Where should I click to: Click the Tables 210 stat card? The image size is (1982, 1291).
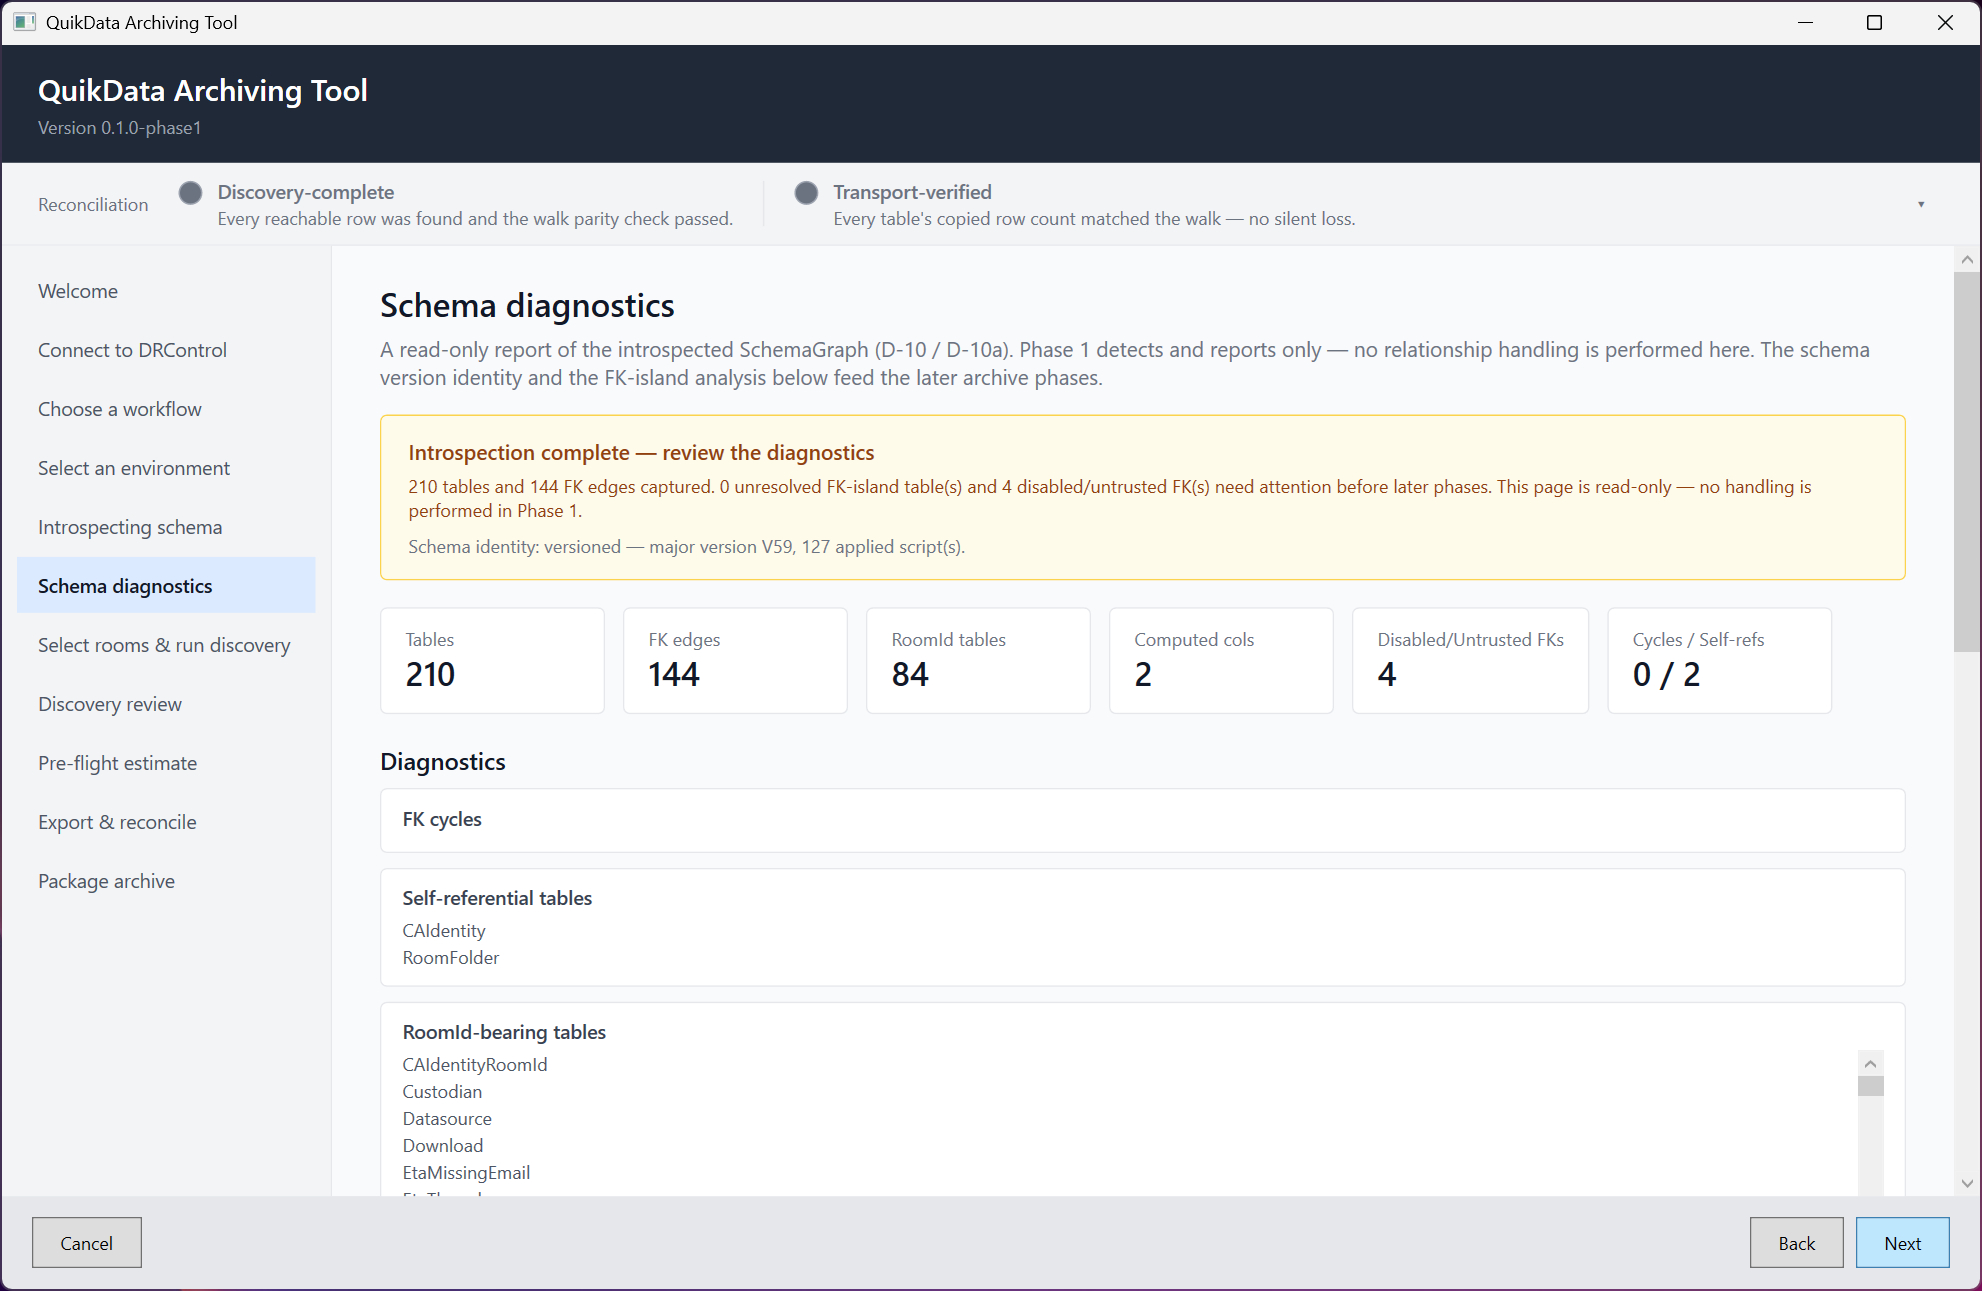click(x=492, y=661)
